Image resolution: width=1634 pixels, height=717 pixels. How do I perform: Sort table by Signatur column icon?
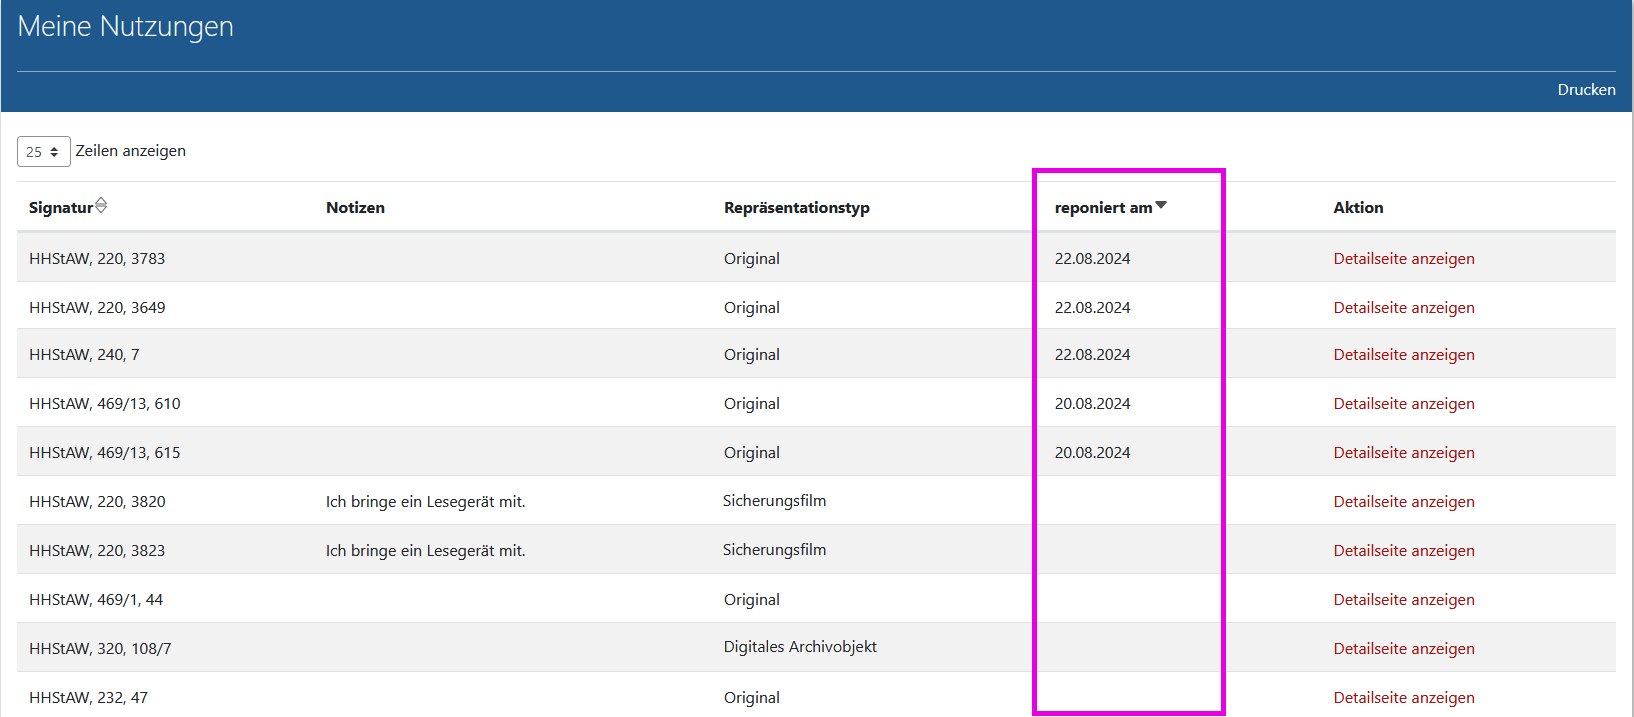[101, 205]
